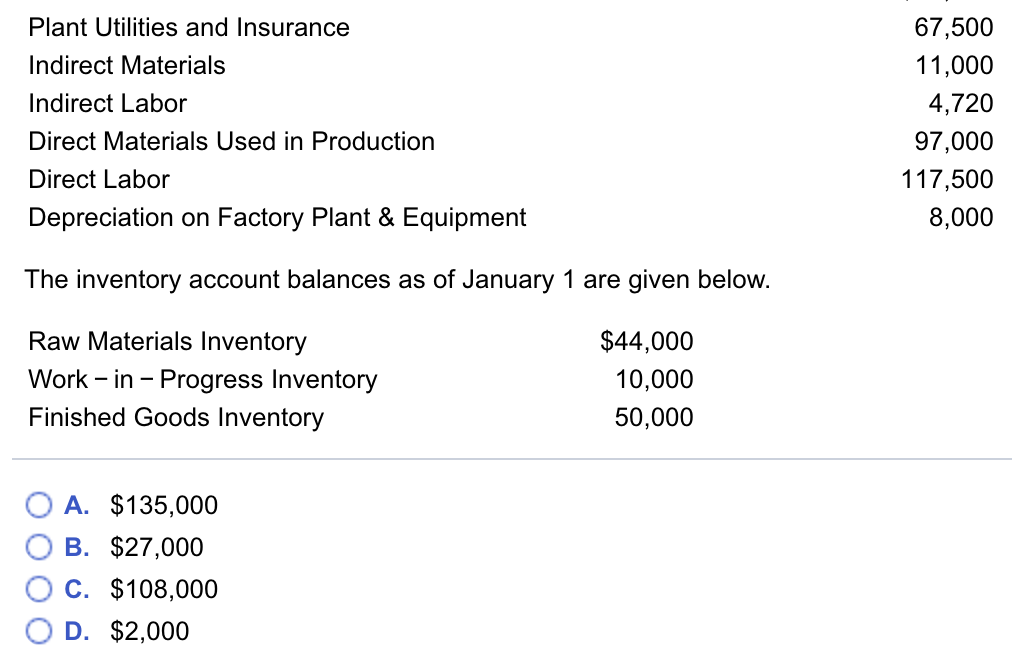Select answer option D $2,000
The image size is (1012, 660).
tap(39, 631)
